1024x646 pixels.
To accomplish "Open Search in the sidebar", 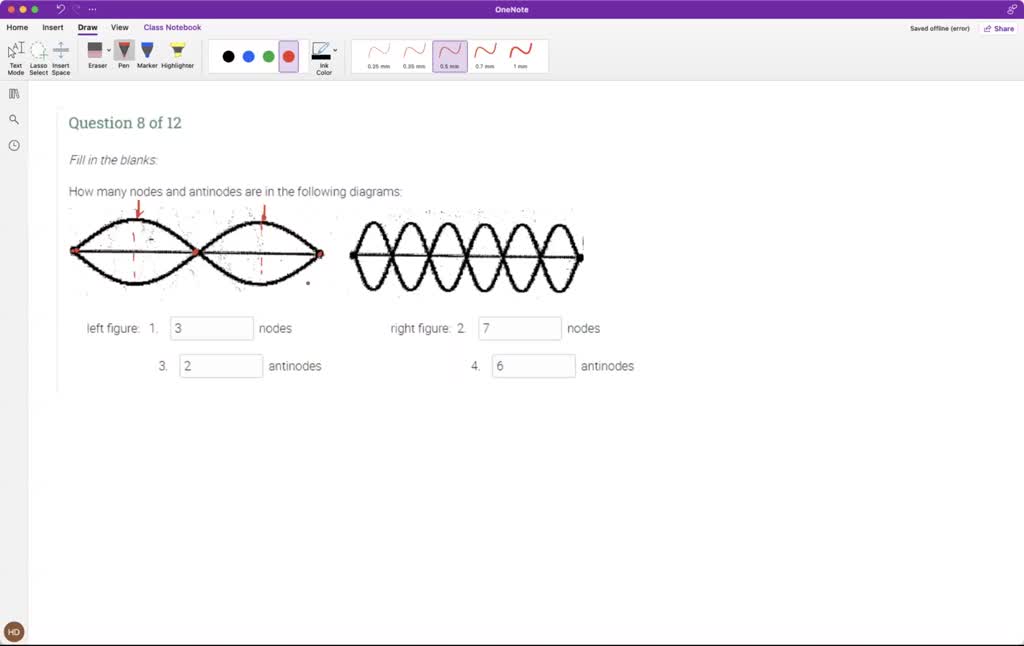I will [13, 118].
